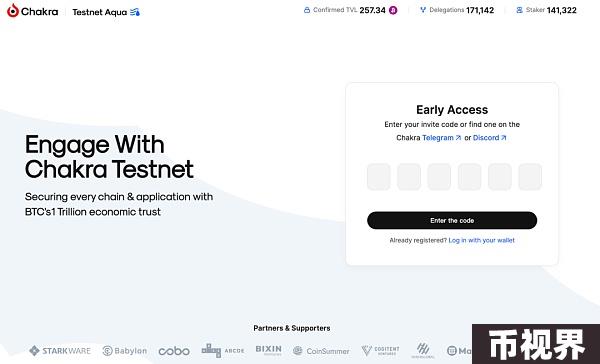This screenshot has width=600, height=364.
Task: Click the ABCDE partner logo
Action: (x=223, y=351)
